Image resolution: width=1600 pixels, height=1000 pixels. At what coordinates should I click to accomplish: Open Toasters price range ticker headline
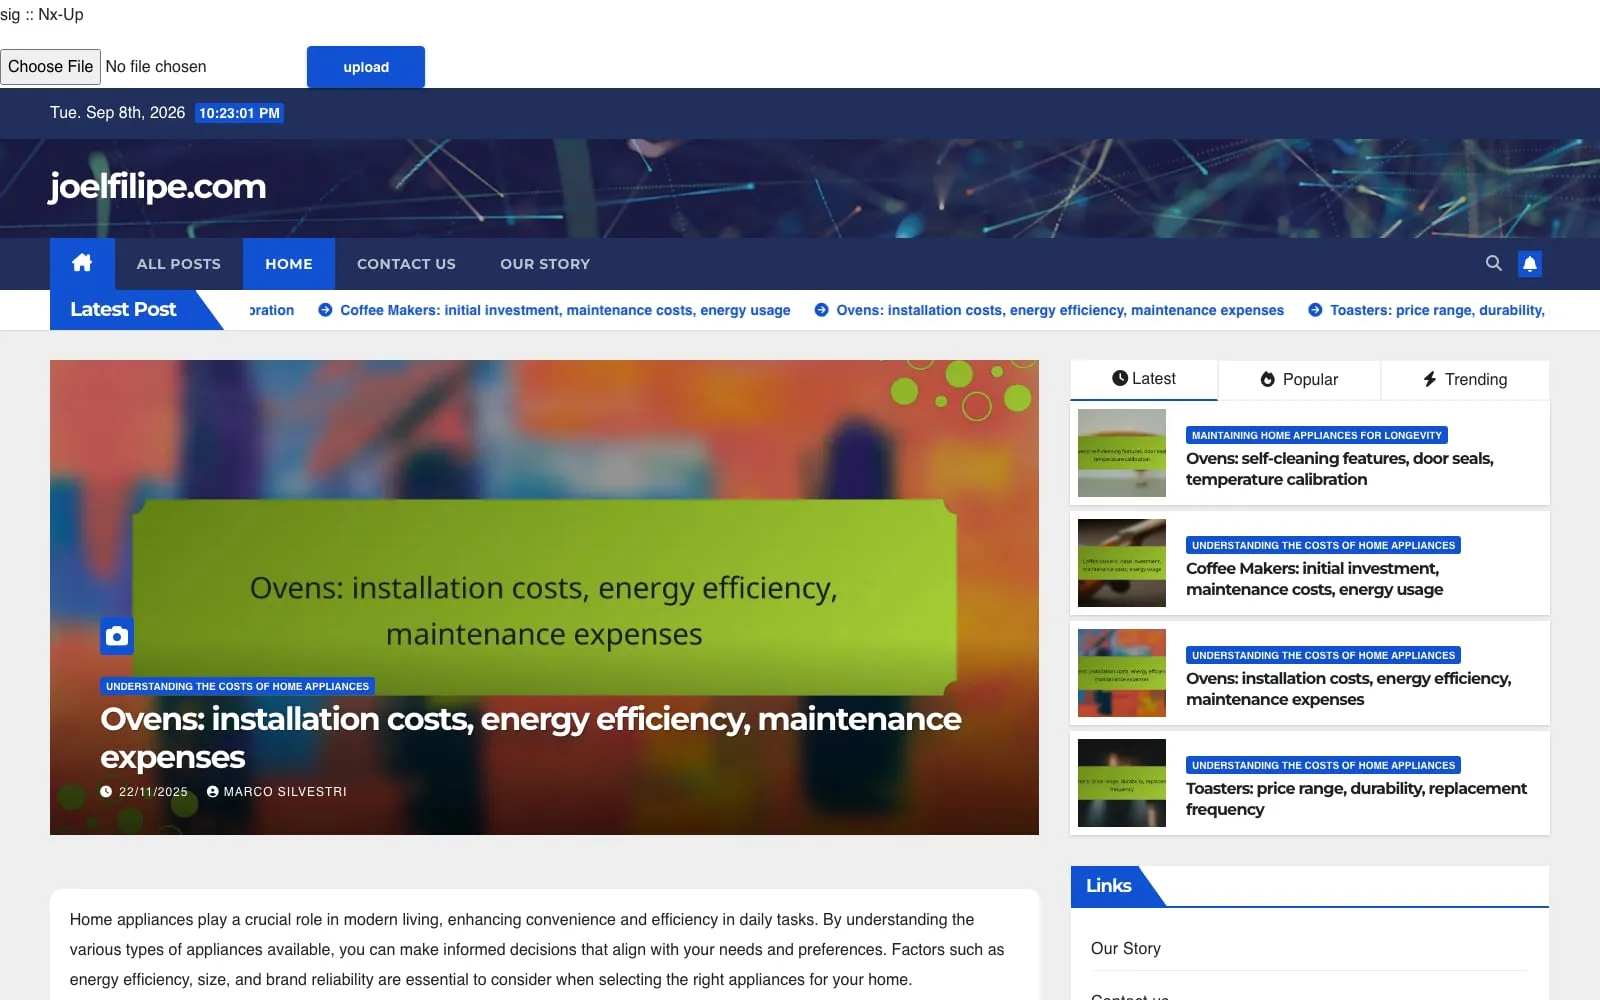pos(1437,310)
